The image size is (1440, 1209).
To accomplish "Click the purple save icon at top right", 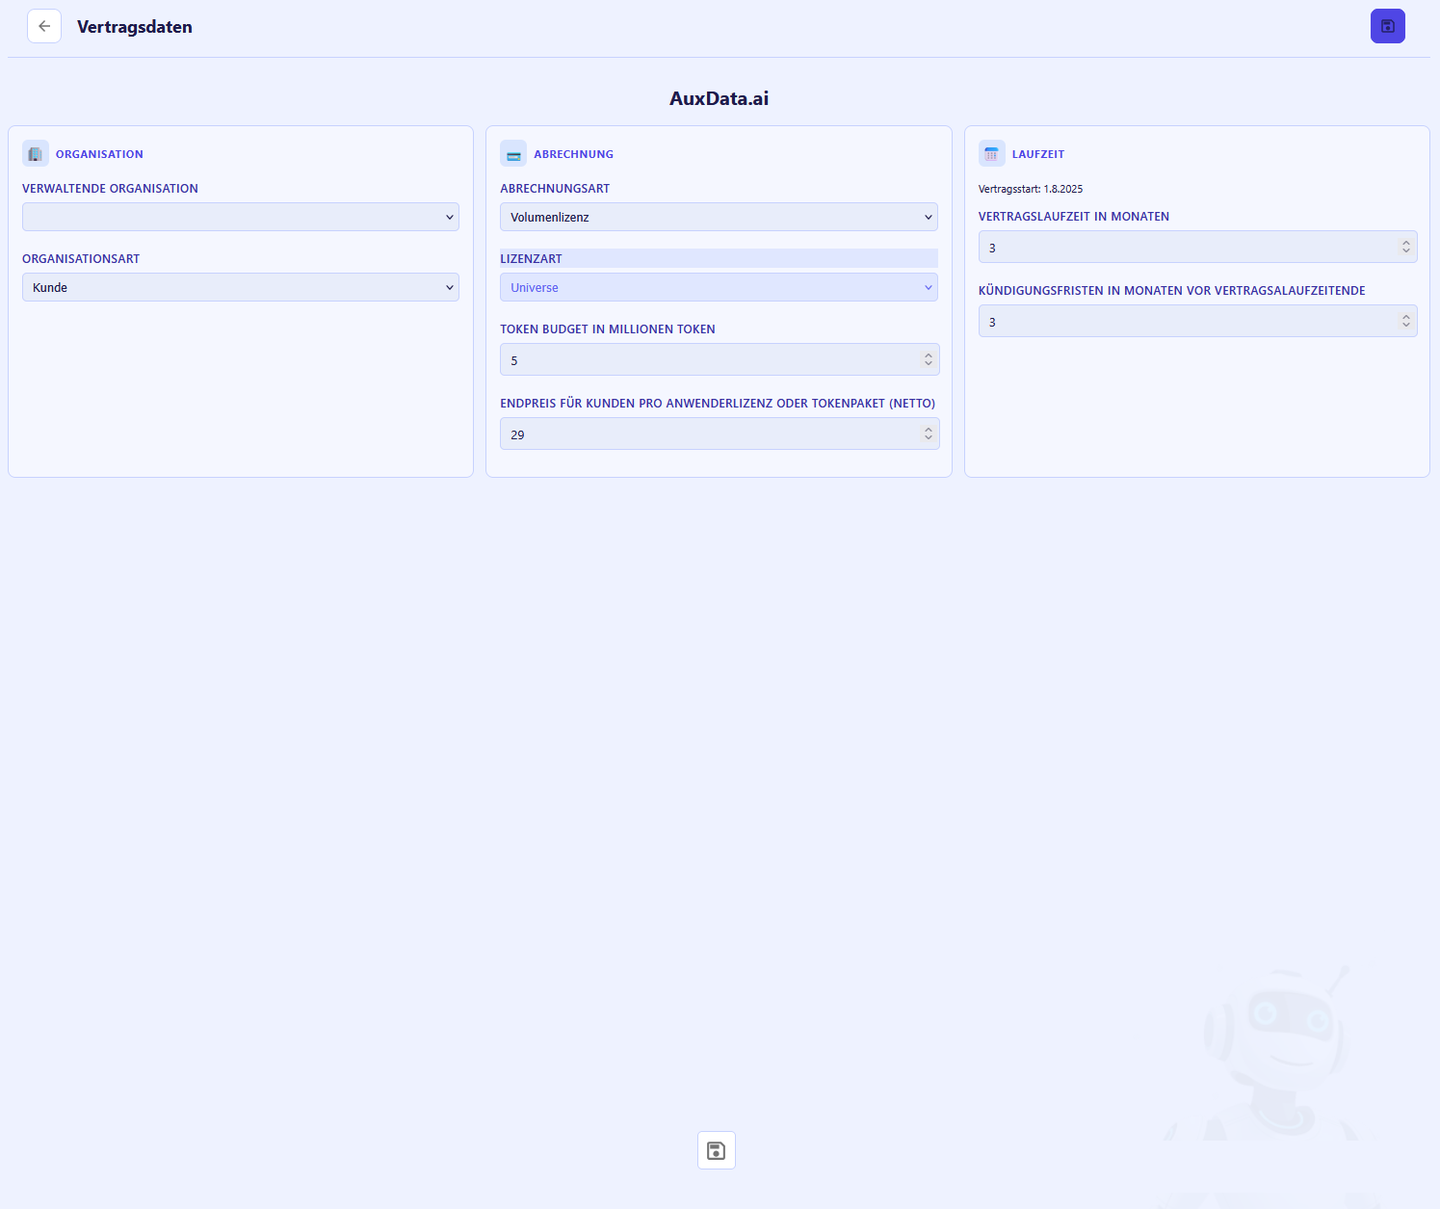I will [x=1387, y=26].
